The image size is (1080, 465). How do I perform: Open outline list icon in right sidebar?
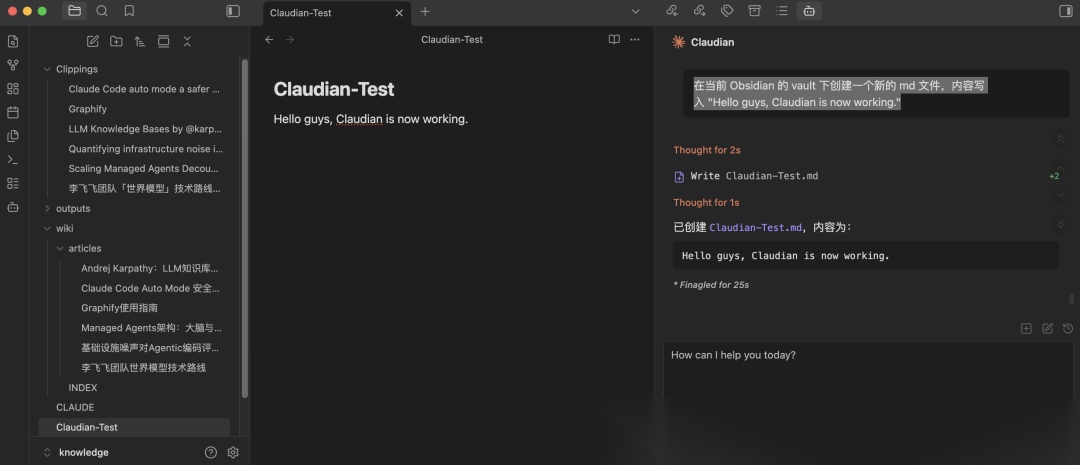click(x=781, y=11)
